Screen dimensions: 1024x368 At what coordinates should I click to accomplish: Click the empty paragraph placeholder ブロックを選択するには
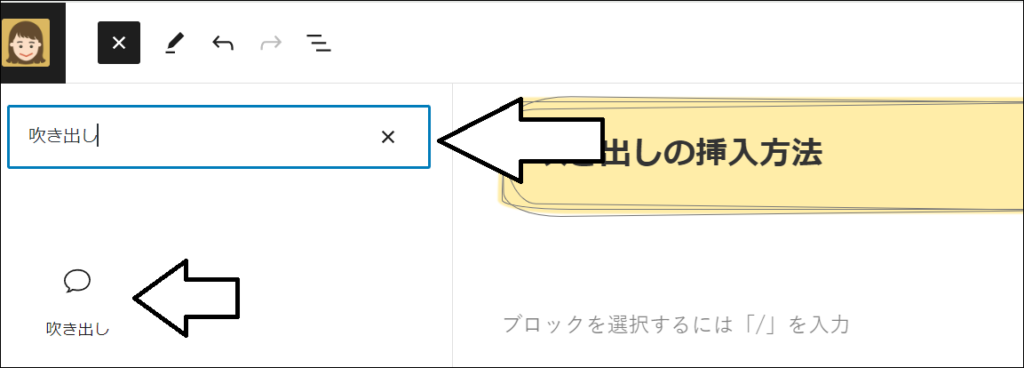tap(676, 324)
